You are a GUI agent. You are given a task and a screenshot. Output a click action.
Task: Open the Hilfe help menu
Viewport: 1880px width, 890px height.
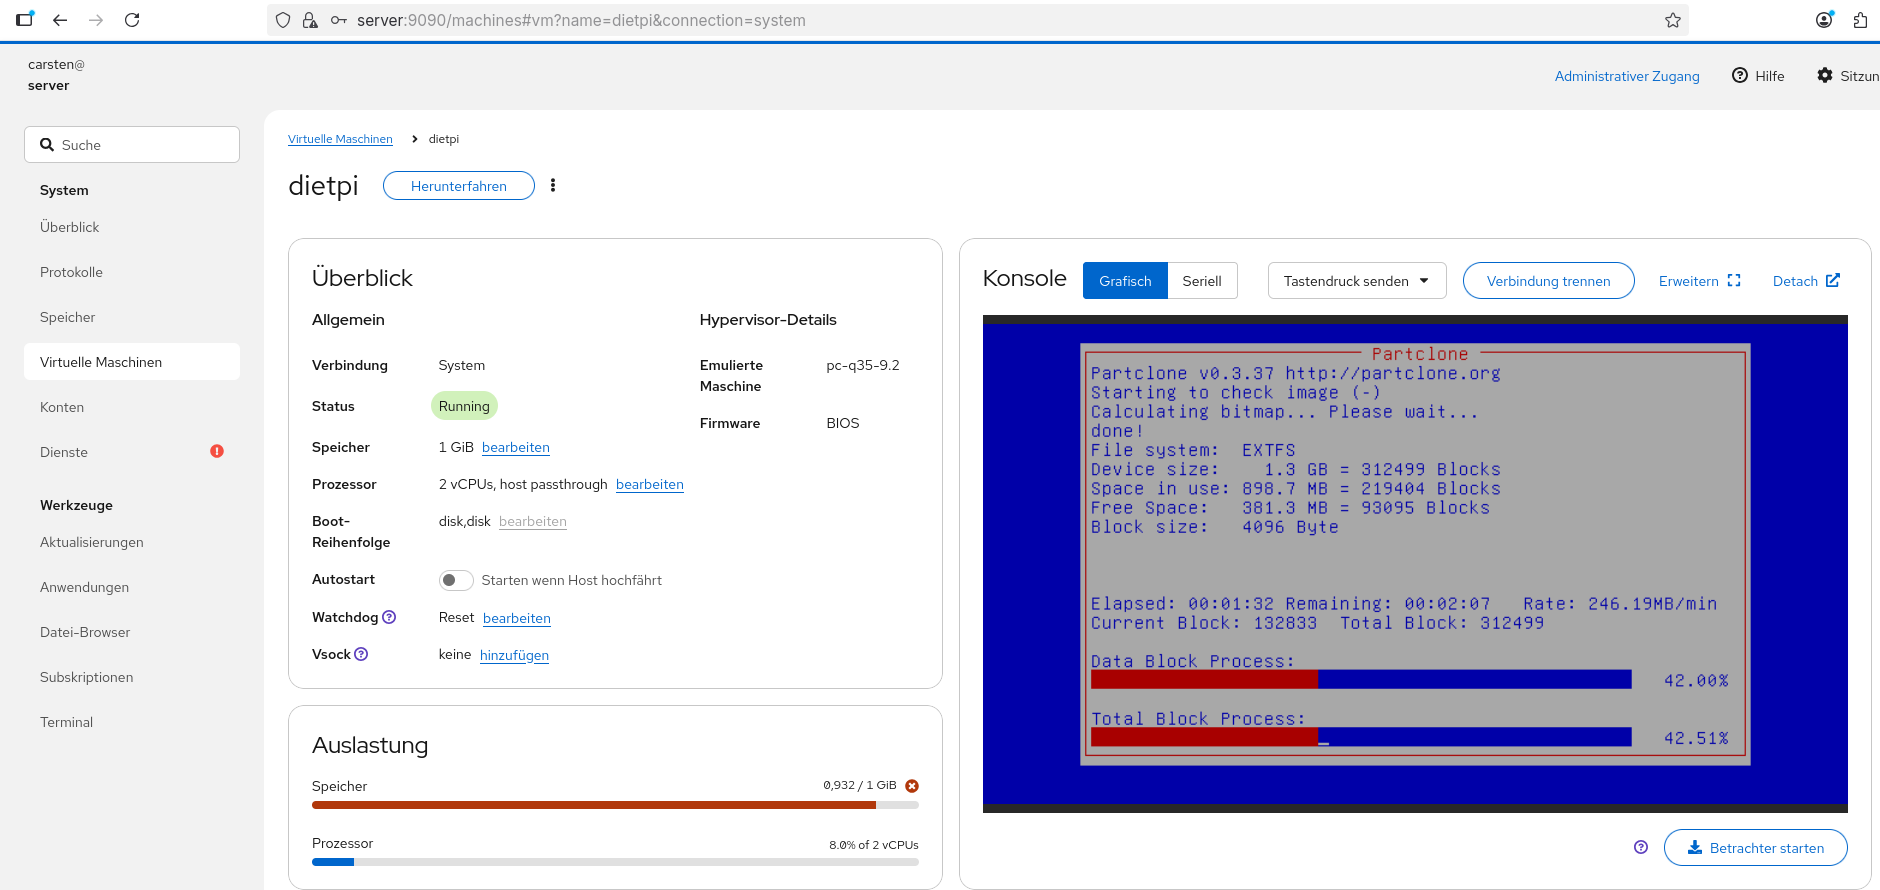(1758, 76)
